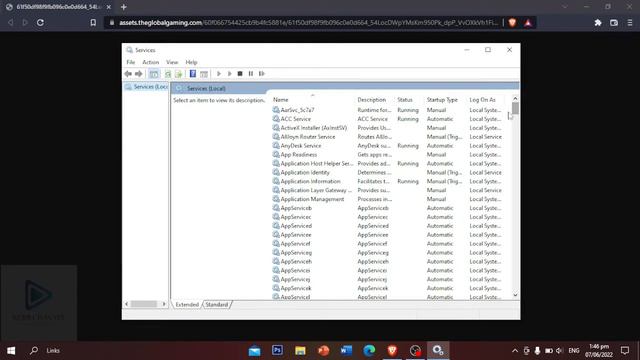Click tree pane horizontal scrollbar right arrow

click(x=164, y=304)
